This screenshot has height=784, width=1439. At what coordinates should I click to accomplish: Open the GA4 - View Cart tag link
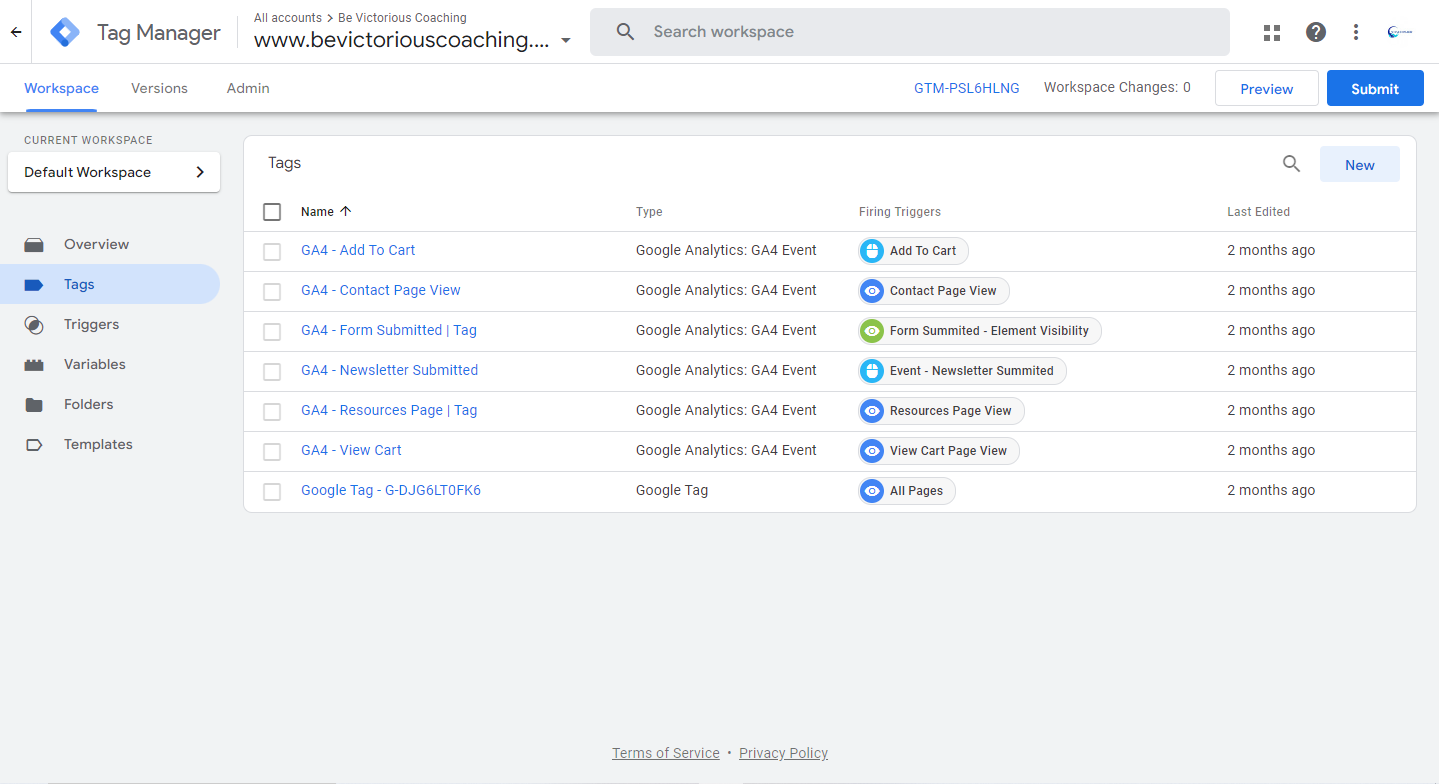pos(351,450)
